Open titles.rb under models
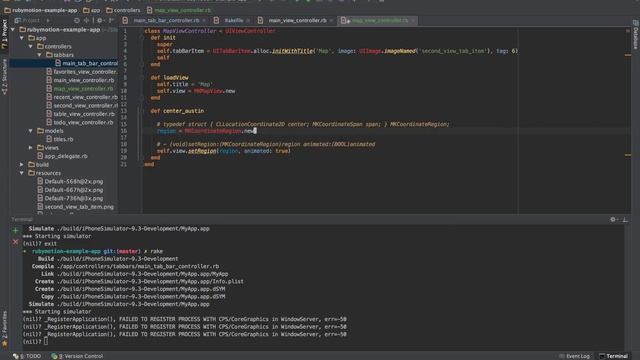640x360 pixels. click(60, 139)
